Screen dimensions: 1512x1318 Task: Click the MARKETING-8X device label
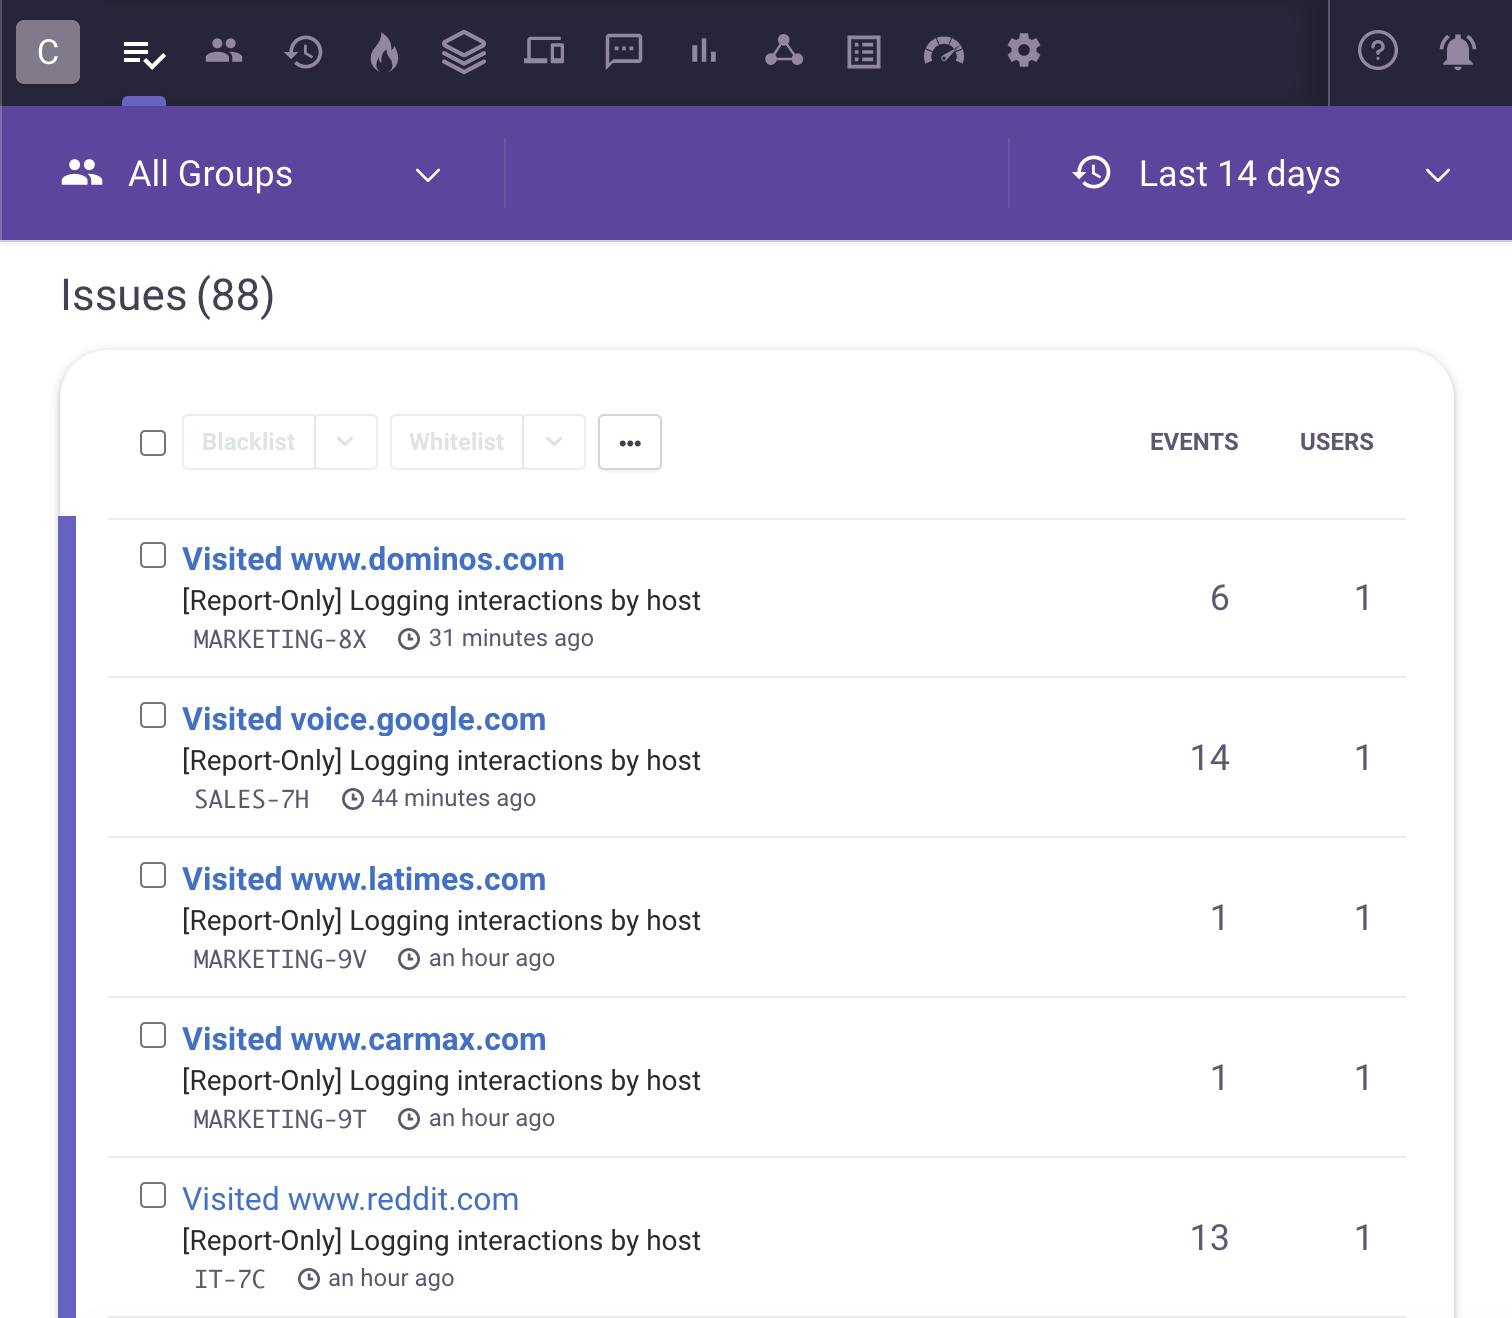280,639
